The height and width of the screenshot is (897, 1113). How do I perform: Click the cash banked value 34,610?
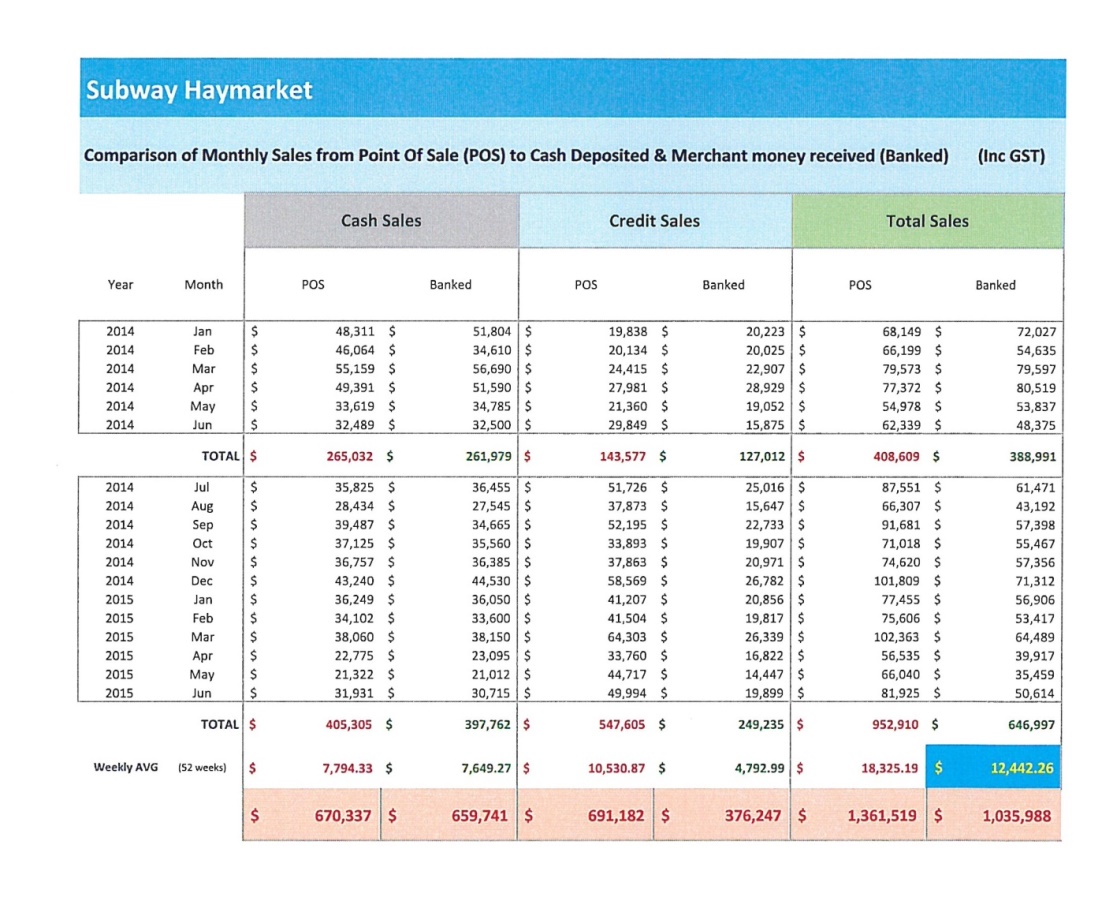[x=492, y=350]
